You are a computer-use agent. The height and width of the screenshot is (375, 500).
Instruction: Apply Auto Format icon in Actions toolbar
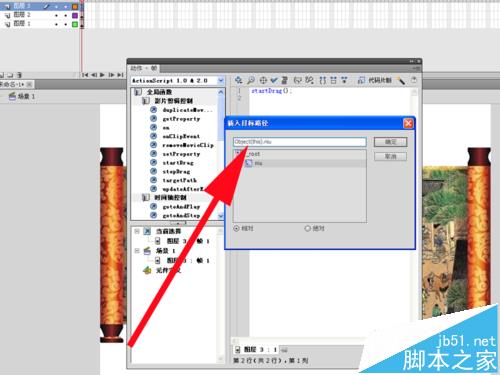(x=284, y=80)
